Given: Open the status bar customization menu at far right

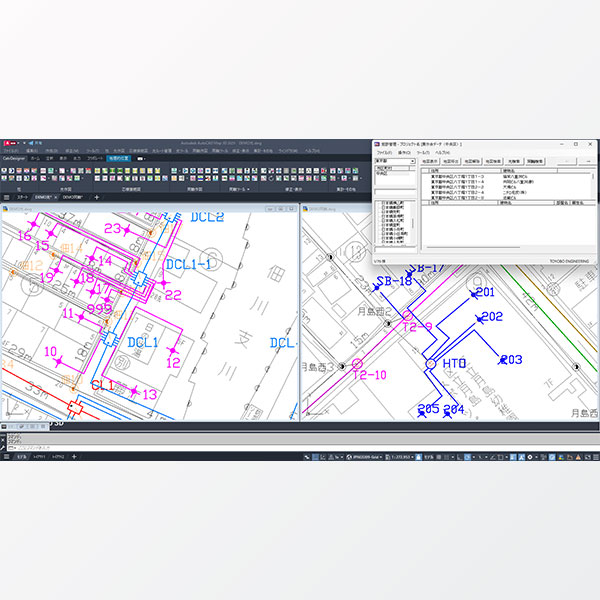Looking at the screenshot, I should pos(596,457).
